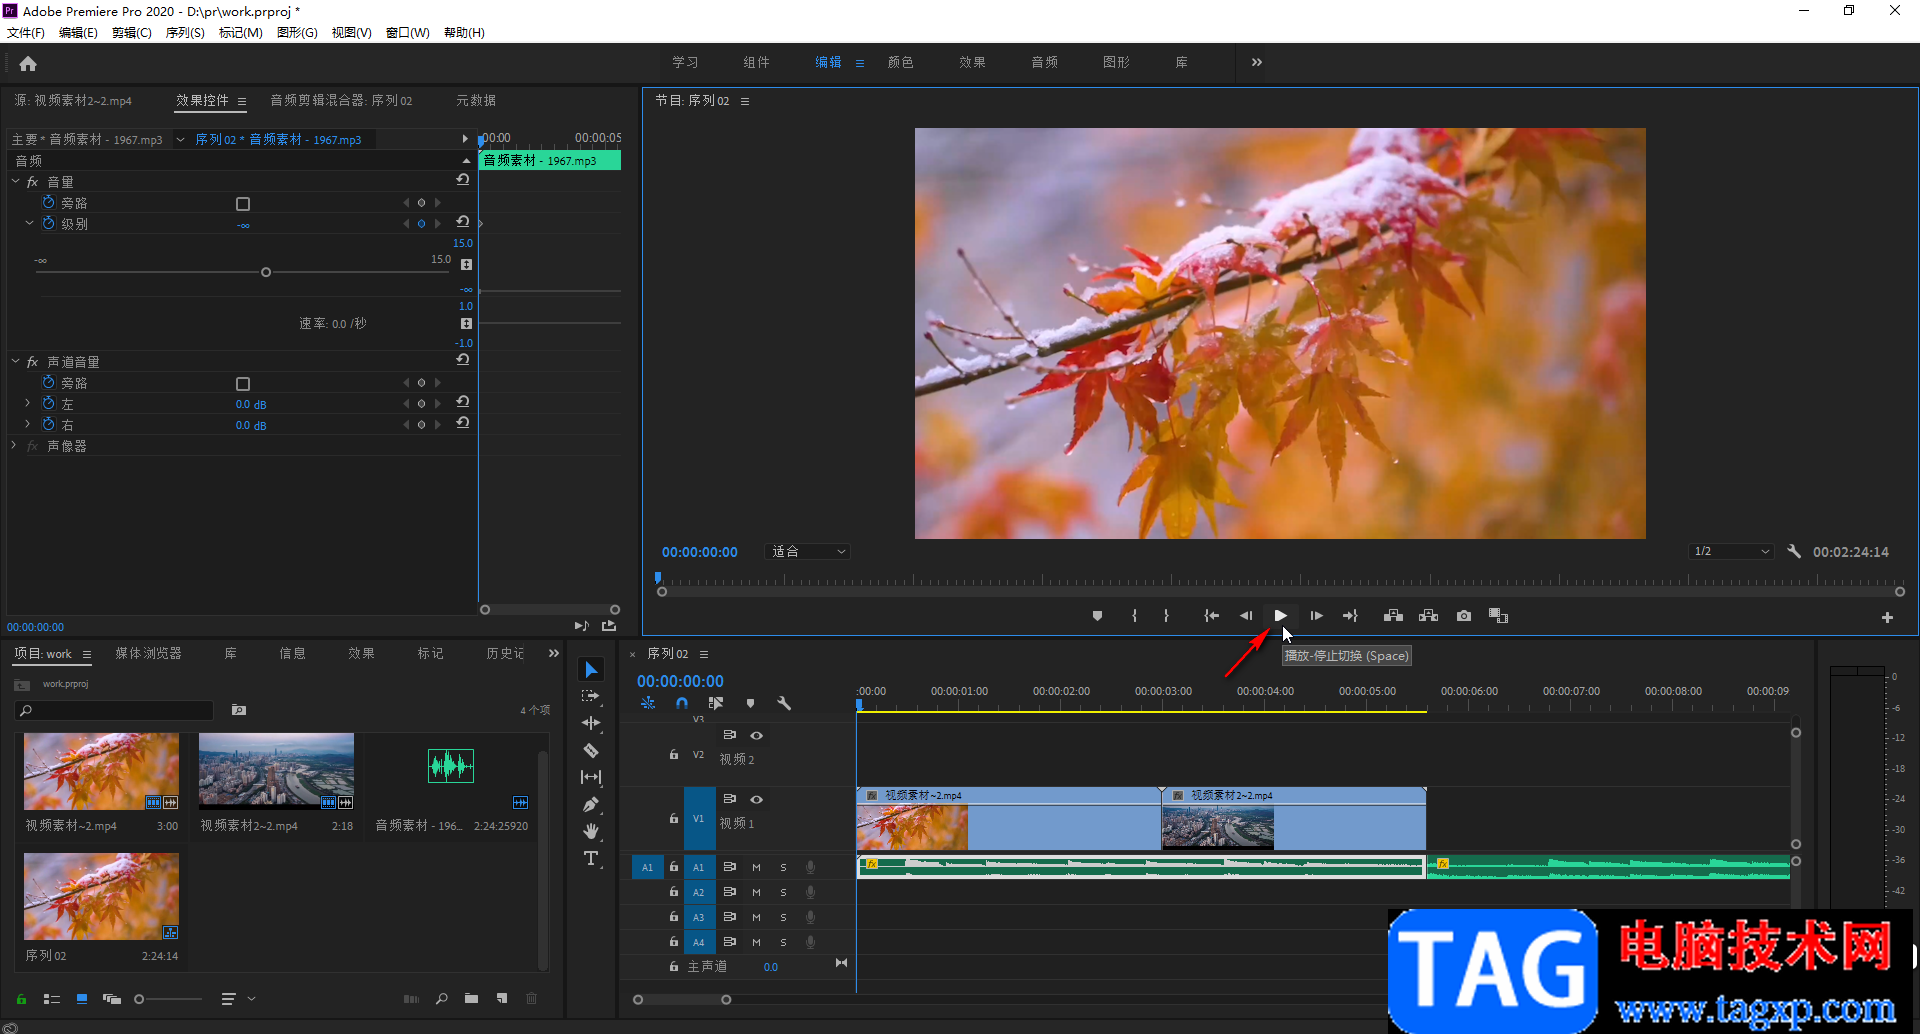Select the Pen tool
This screenshot has height=1034, width=1920.
click(591, 804)
